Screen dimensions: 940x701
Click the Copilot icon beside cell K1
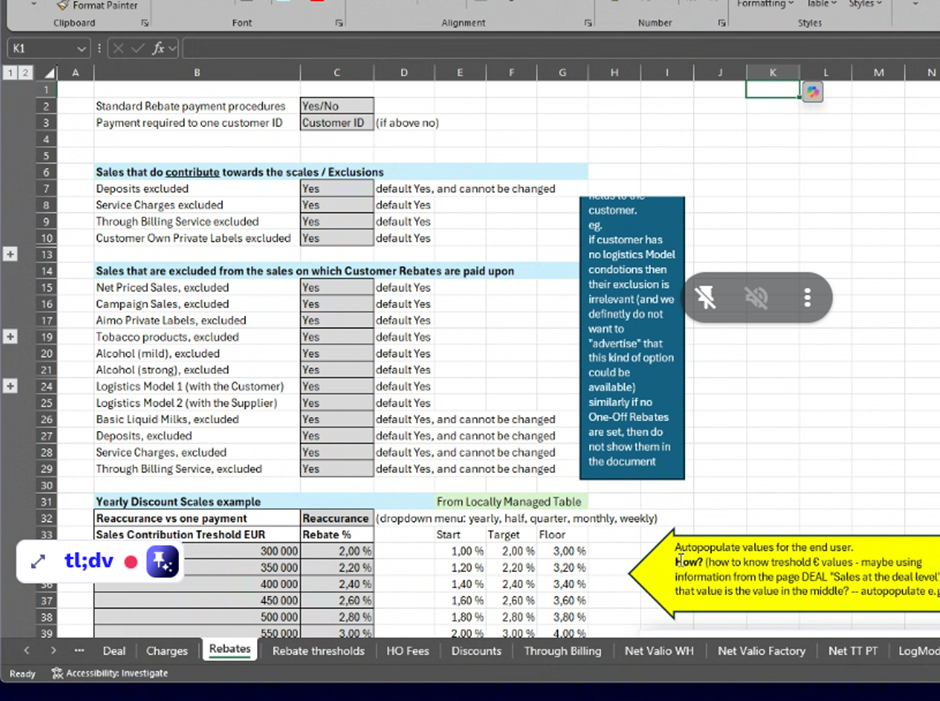point(813,91)
